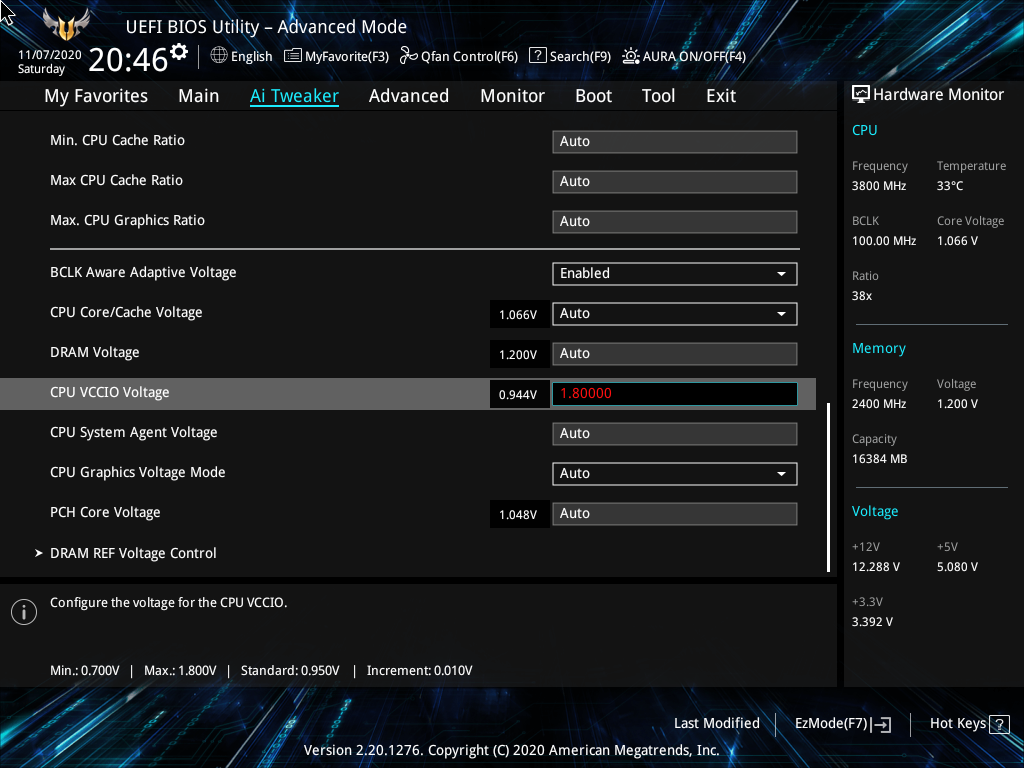Click the Last Modified button
The width and height of the screenshot is (1024, 768).
tap(716, 723)
